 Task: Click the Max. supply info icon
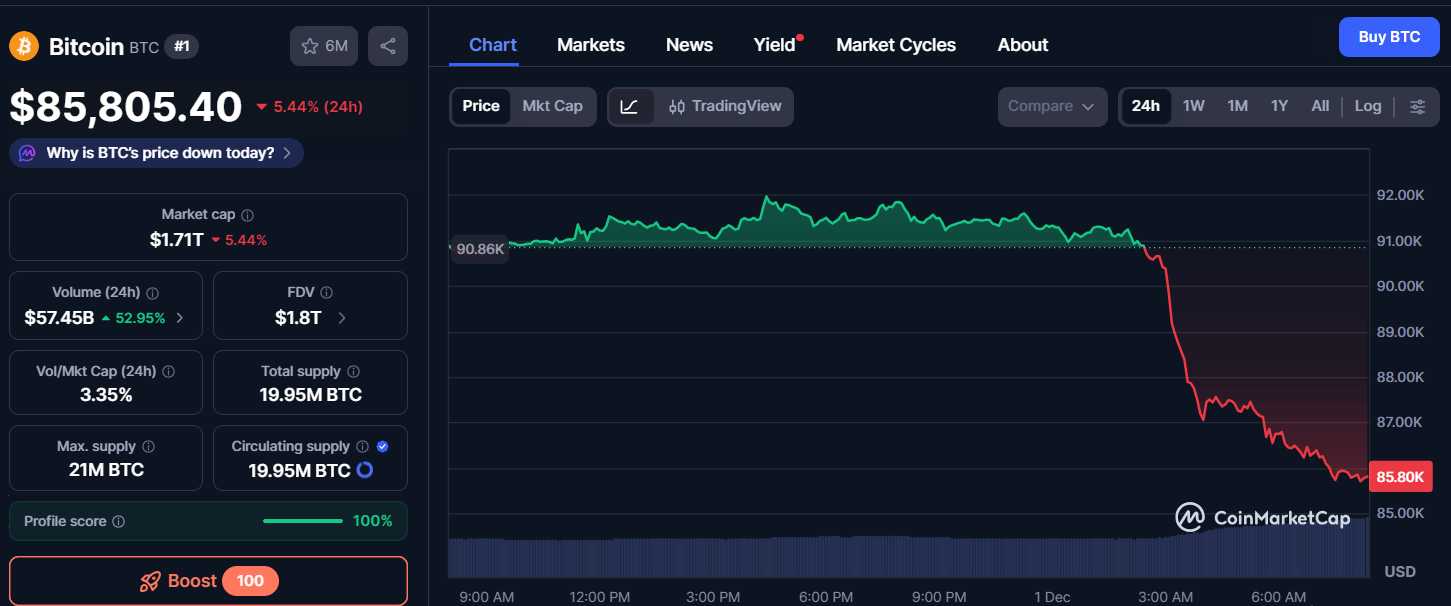tap(148, 447)
